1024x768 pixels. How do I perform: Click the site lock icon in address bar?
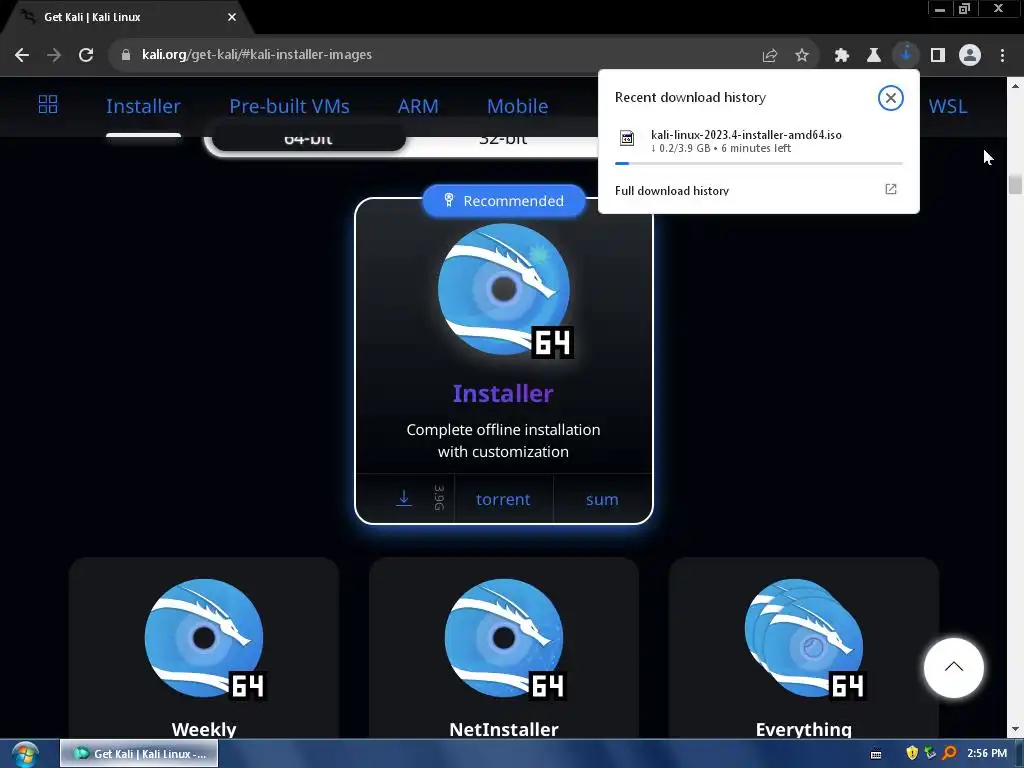click(126, 55)
